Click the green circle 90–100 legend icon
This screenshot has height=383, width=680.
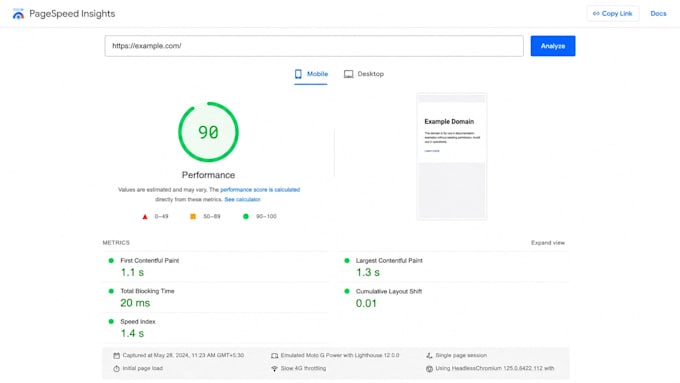(x=246, y=216)
